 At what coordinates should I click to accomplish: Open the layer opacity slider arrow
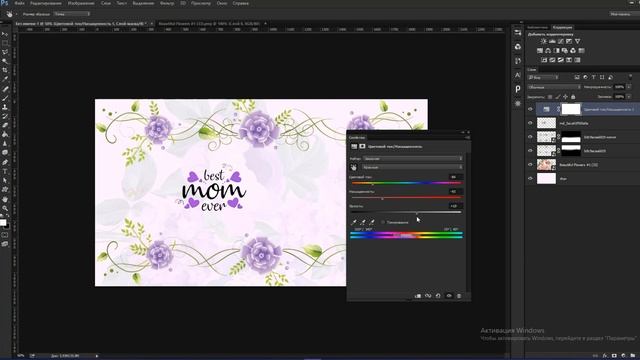coord(629,87)
